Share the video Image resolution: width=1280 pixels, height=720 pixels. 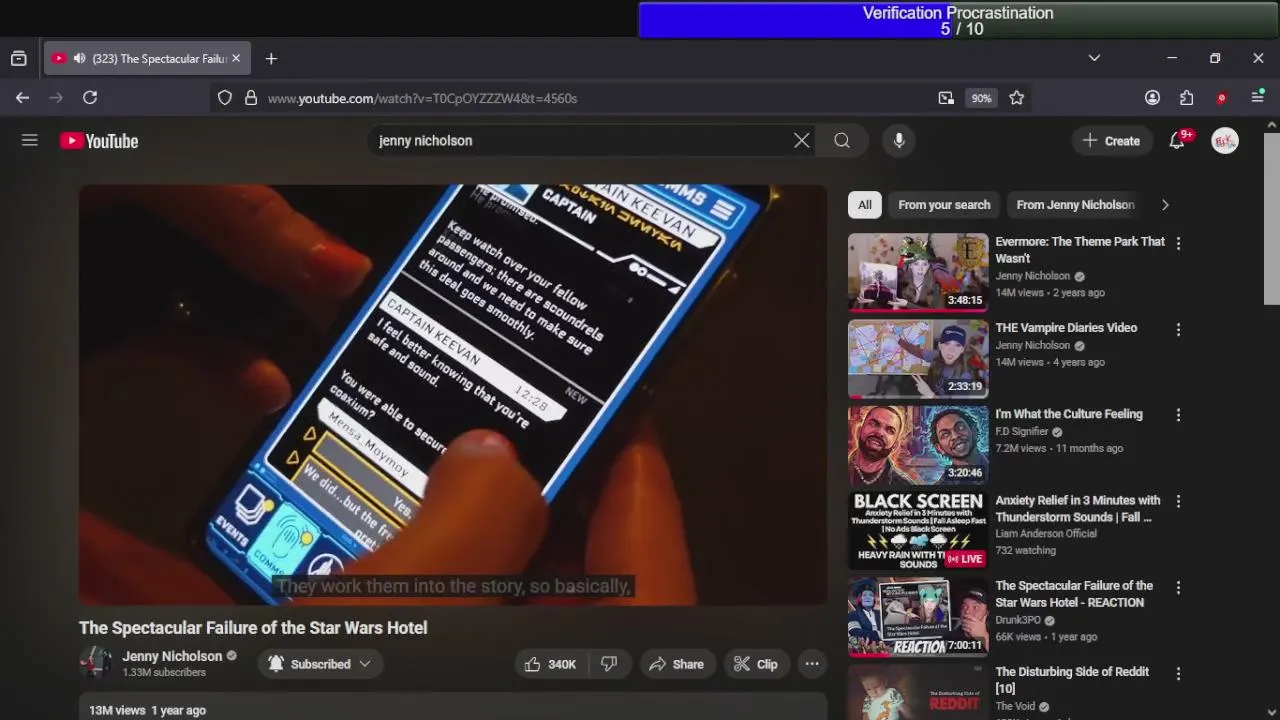pyautogui.click(x=676, y=664)
